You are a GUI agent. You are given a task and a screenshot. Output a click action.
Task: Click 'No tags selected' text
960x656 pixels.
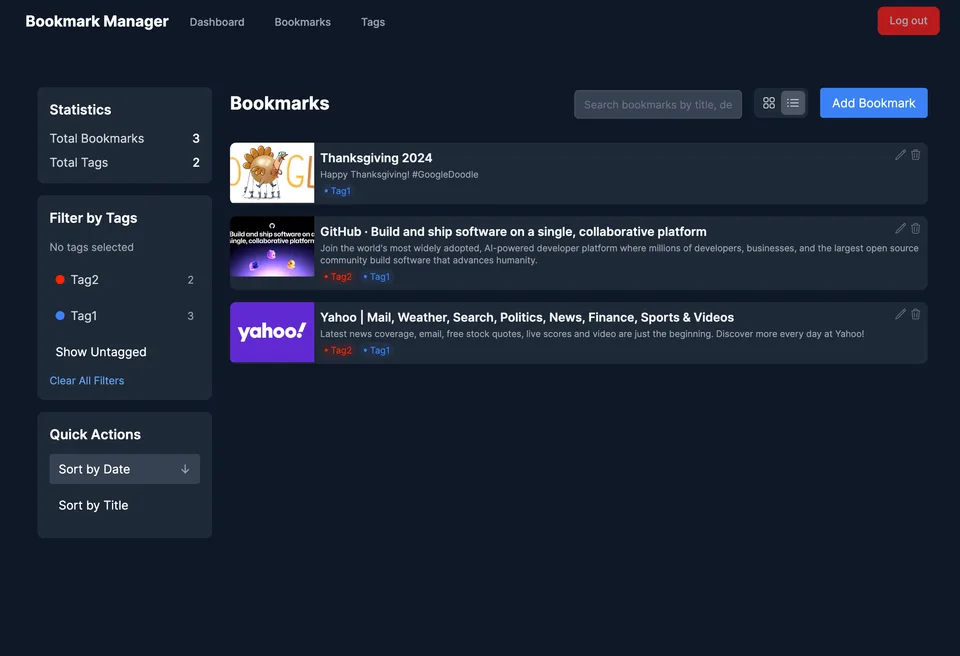pos(91,247)
